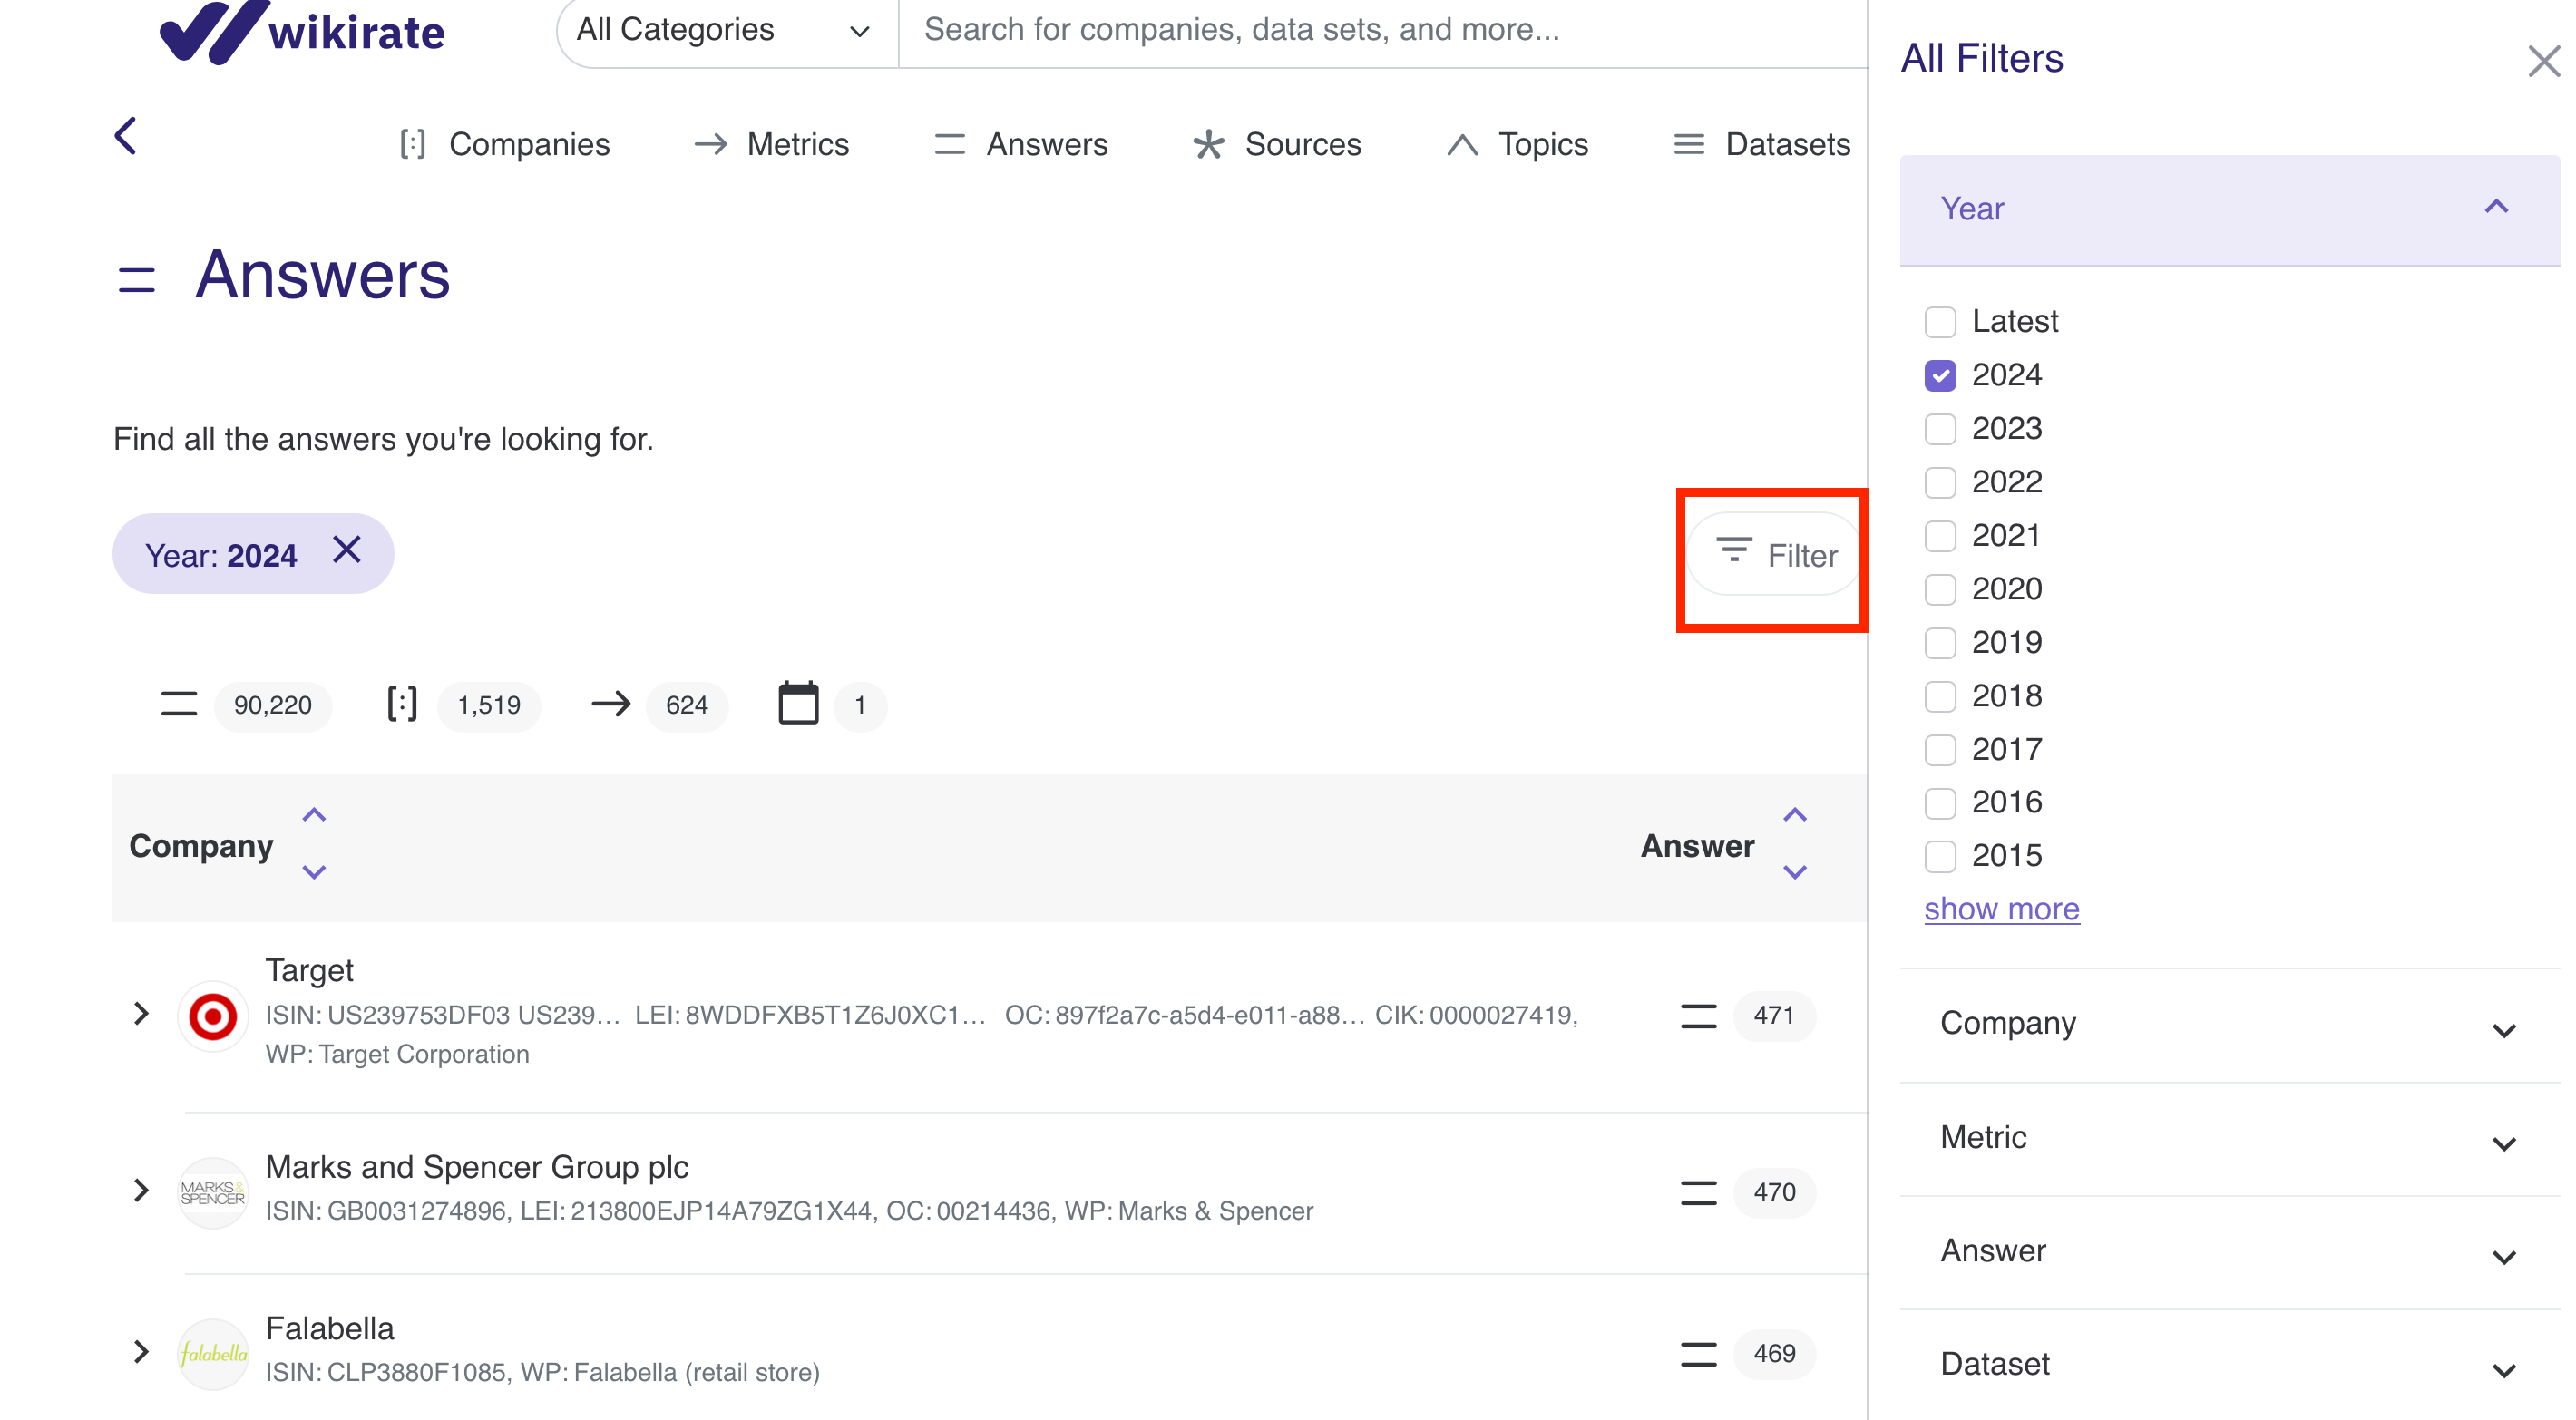2576x1420 pixels.
Task: Go back using the left chevron
Action: pos(125,136)
